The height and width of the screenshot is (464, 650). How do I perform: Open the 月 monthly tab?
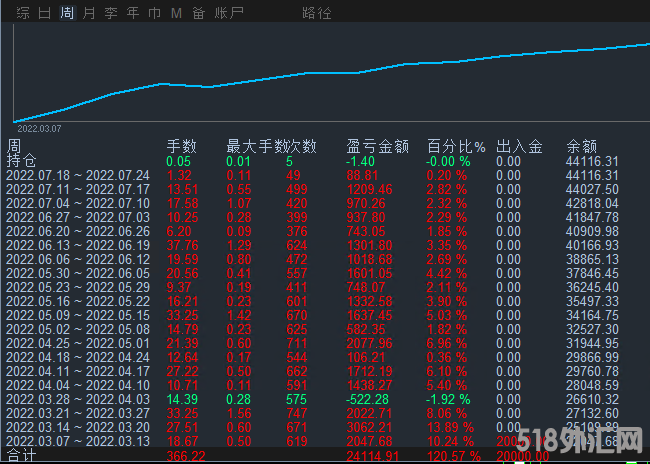pos(89,13)
